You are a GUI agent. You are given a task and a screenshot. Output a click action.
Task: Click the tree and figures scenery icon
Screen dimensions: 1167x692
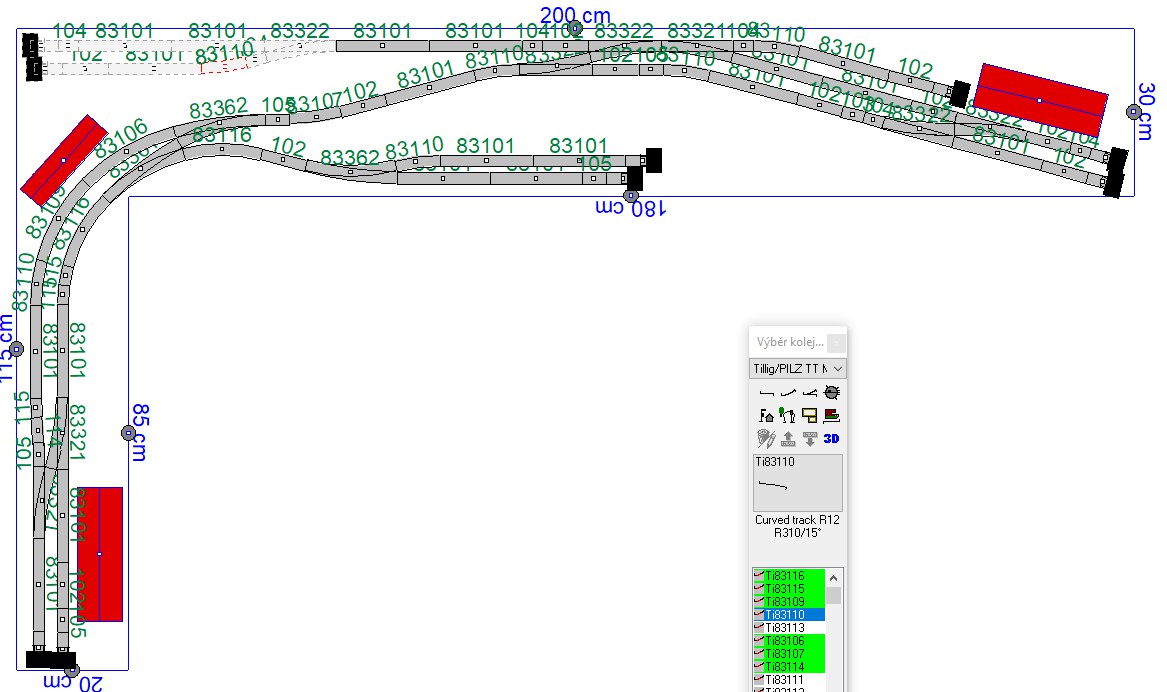coord(789,415)
